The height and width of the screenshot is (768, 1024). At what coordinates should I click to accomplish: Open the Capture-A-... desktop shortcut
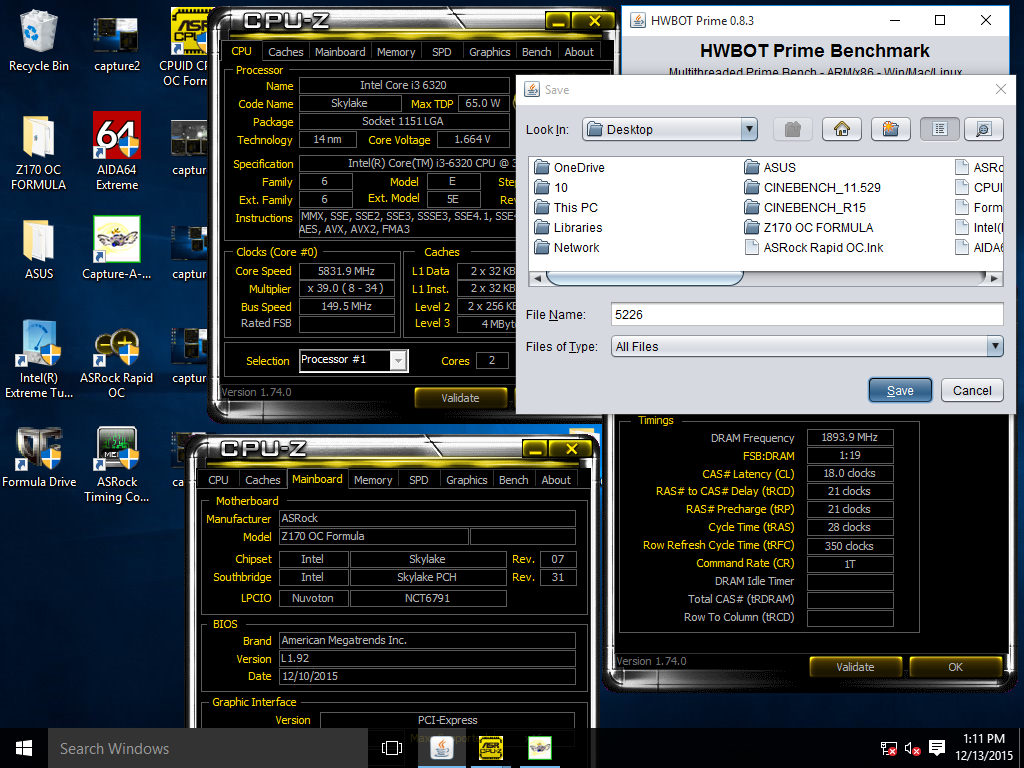pyautogui.click(x=117, y=248)
